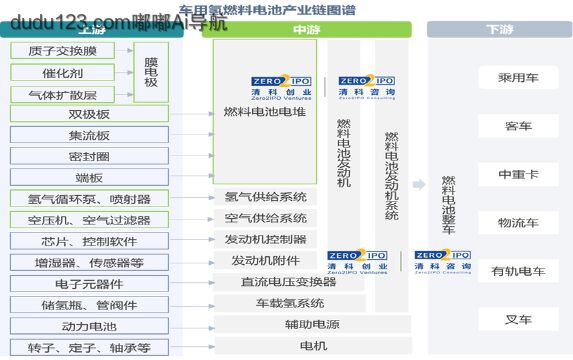Select the 中游 green header tab
Viewport: 573px width, 360px height.
pyautogui.click(x=307, y=30)
